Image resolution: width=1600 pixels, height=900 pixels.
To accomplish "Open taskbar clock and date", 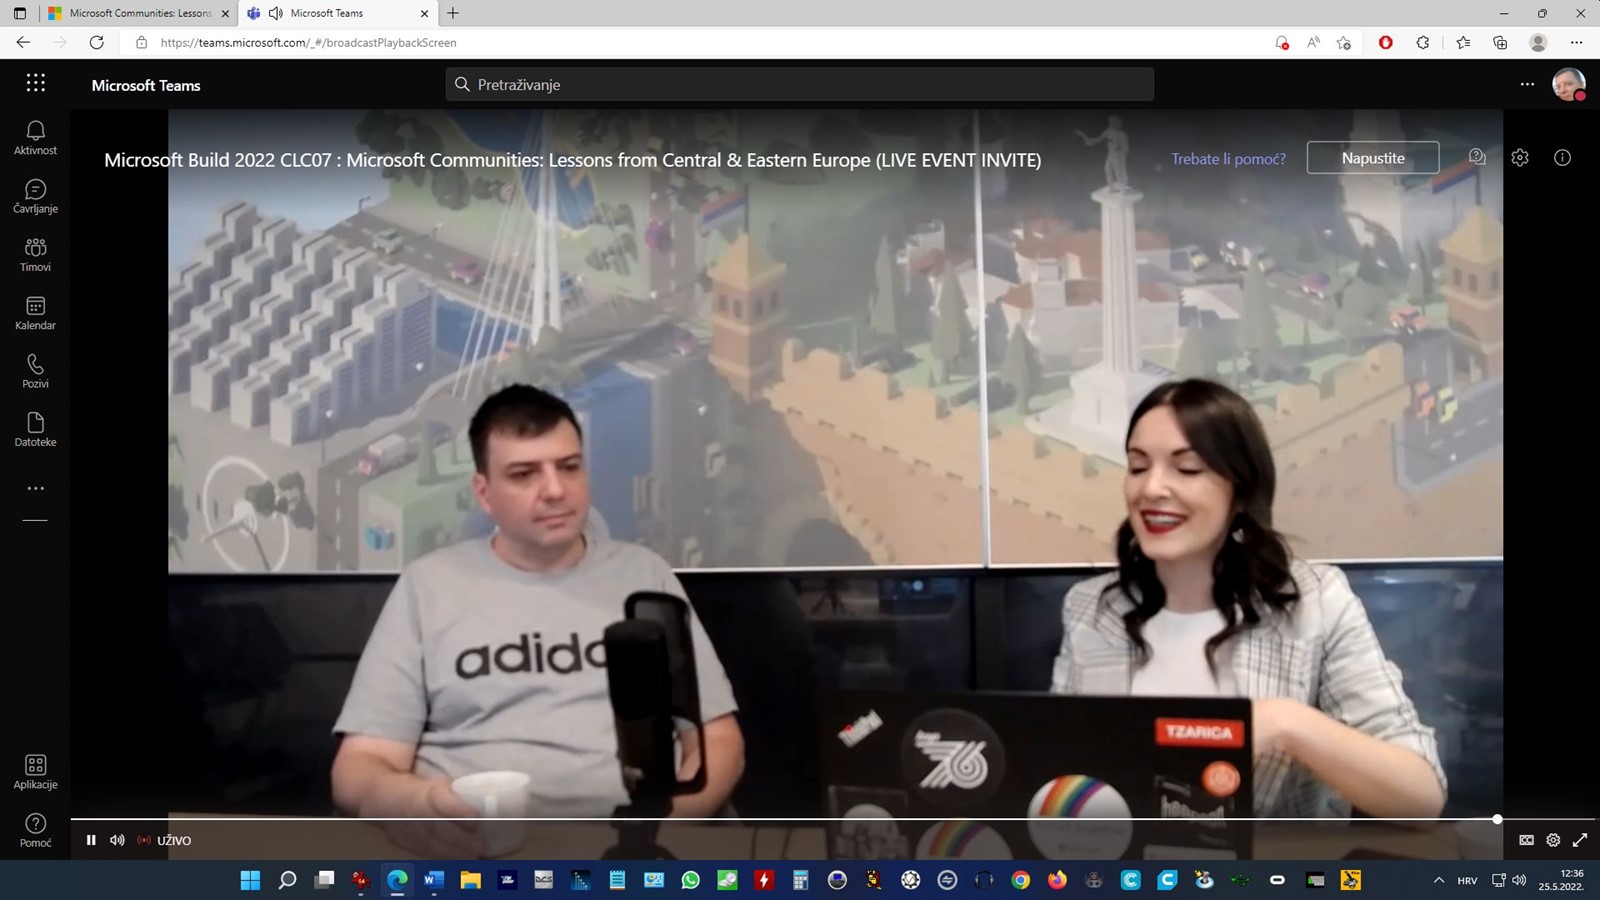I will pos(1561,880).
